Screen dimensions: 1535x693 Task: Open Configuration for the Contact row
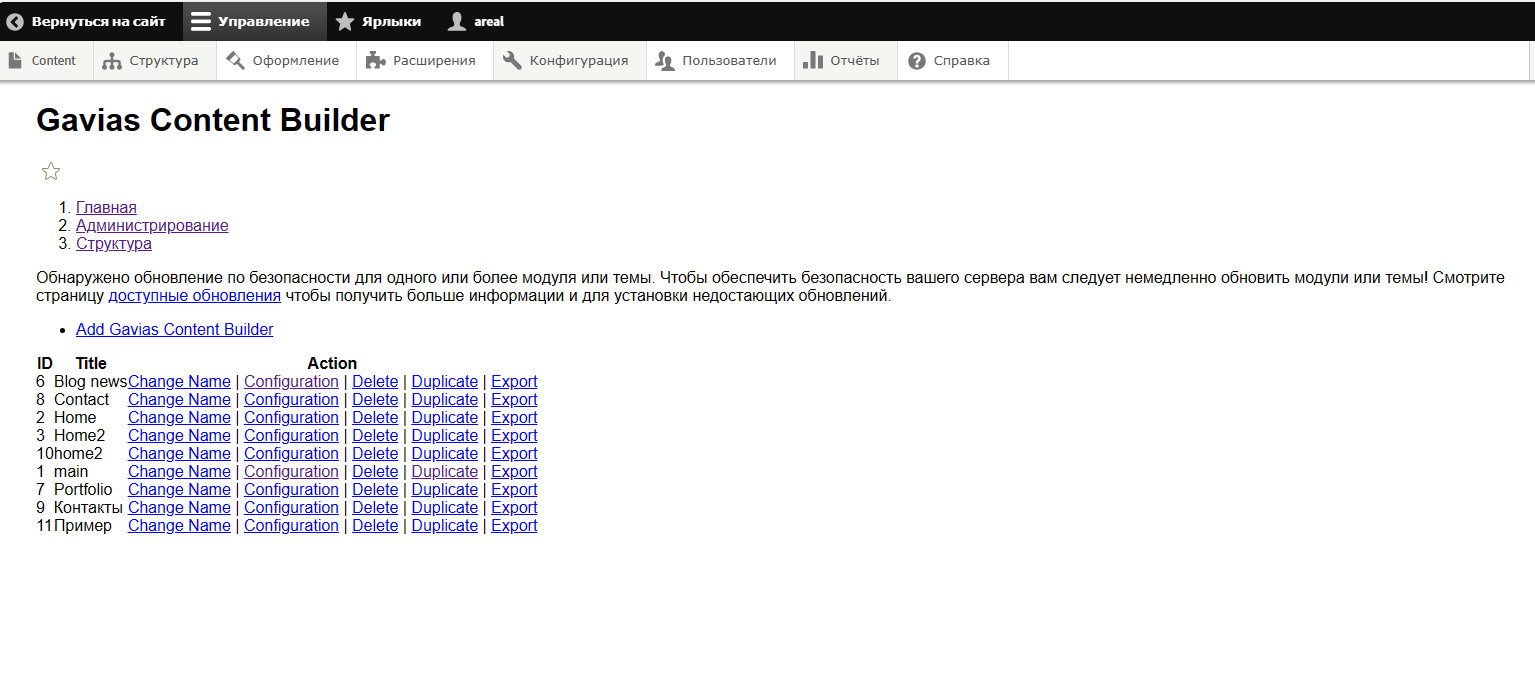(x=291, y=399)
